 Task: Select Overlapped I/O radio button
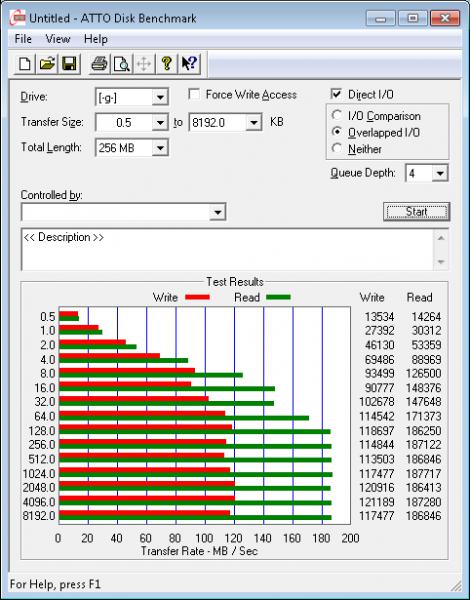coord(337,132)
